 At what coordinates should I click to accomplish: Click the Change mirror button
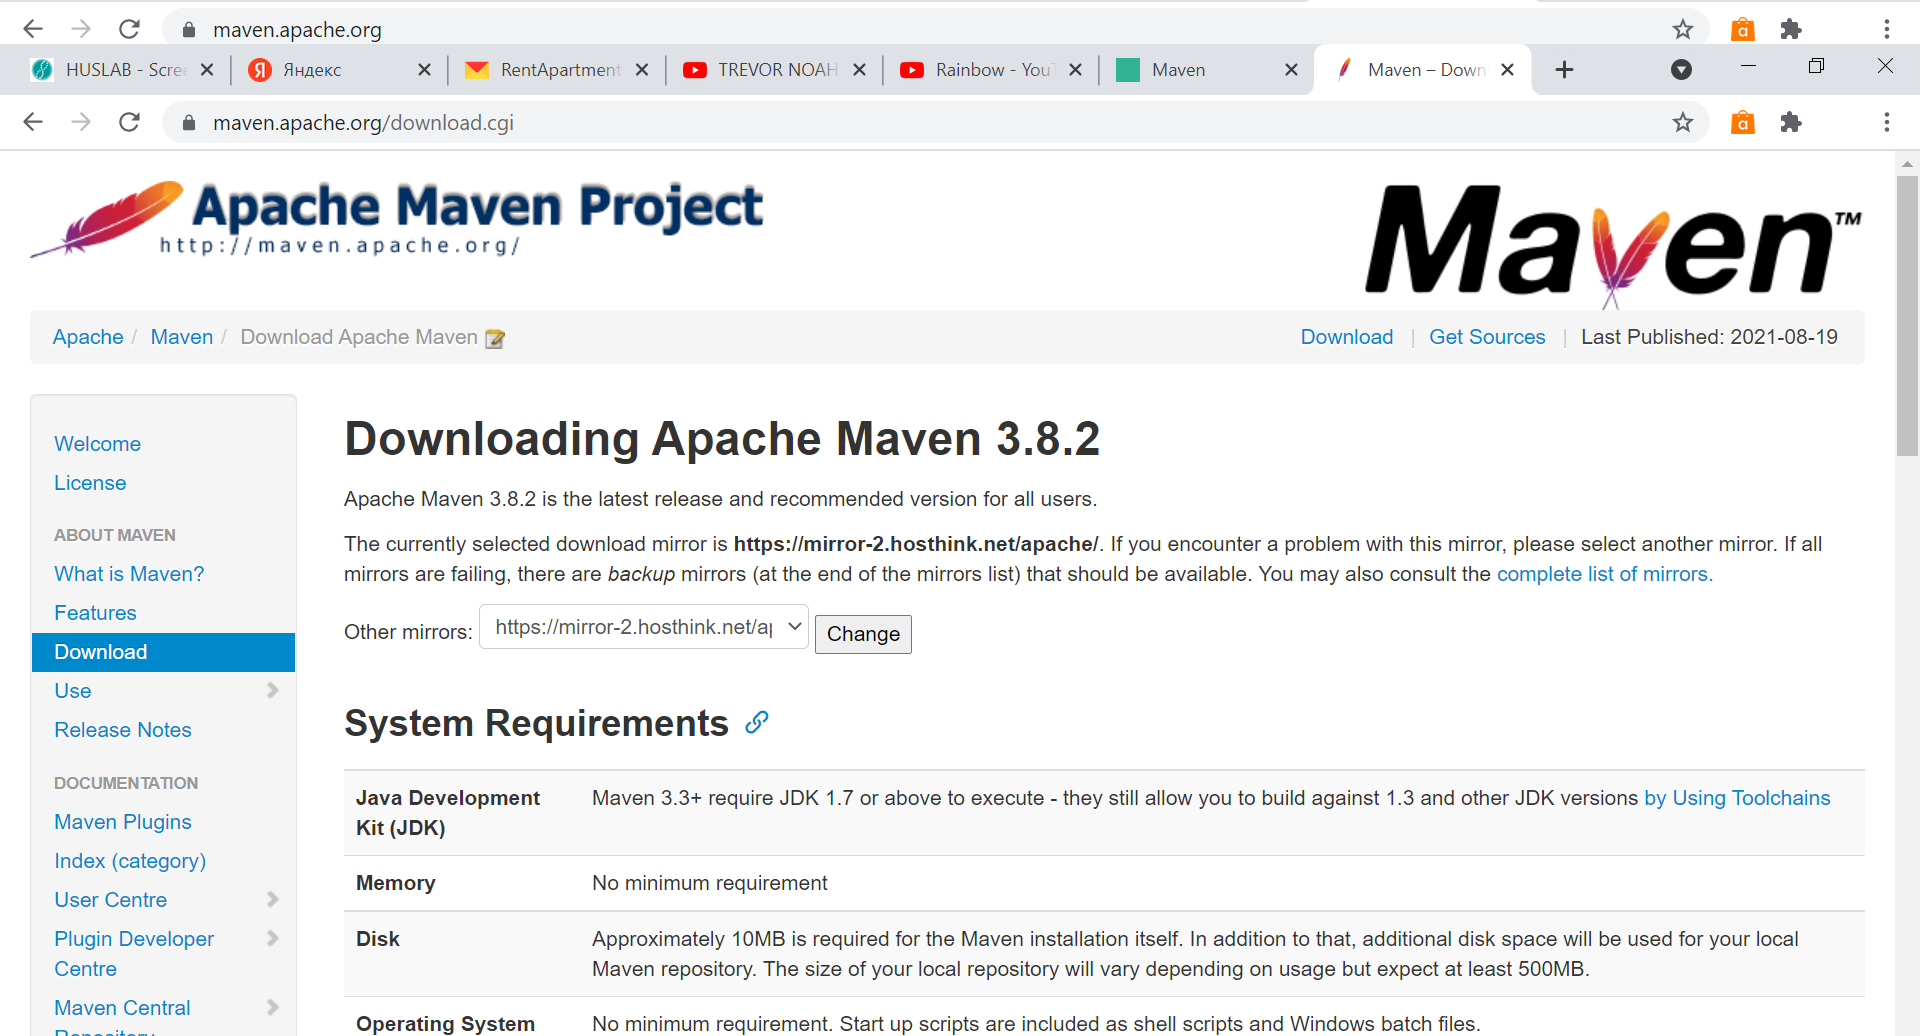tap(863, 634)
